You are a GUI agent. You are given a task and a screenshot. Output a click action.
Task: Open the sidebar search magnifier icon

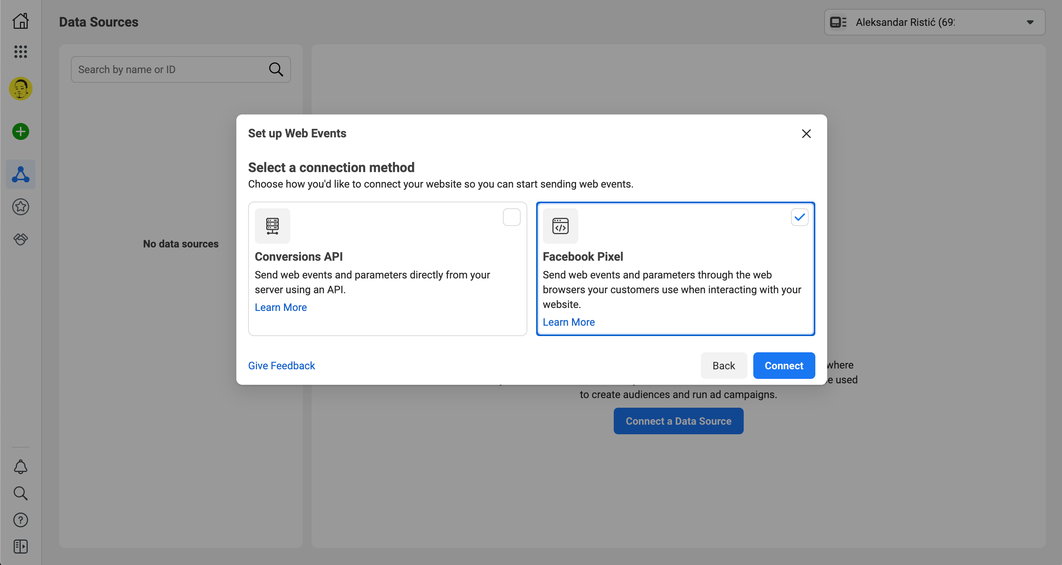(x=20, y=493)
